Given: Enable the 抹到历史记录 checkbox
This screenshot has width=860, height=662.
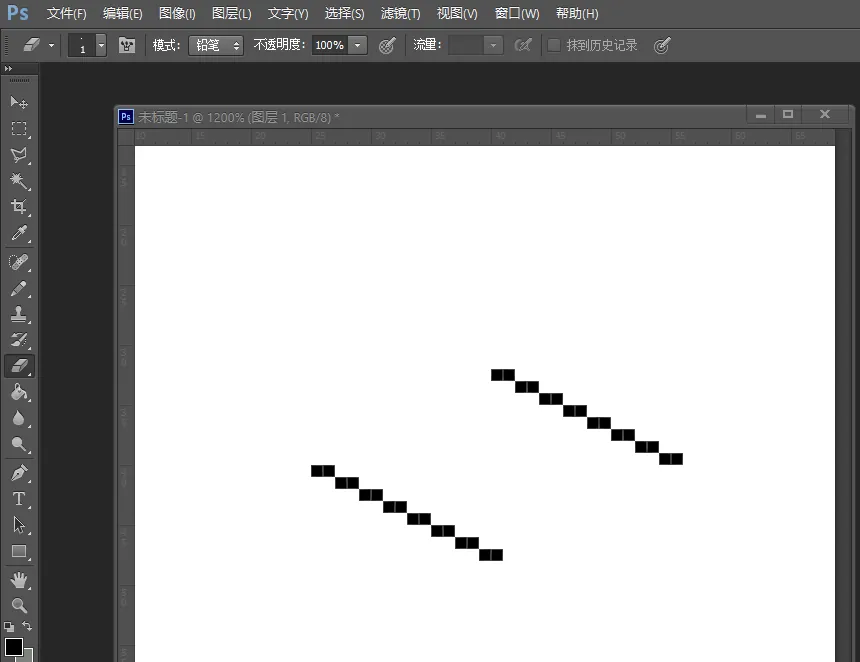Looking at the screenshot, I should point(554,45).
